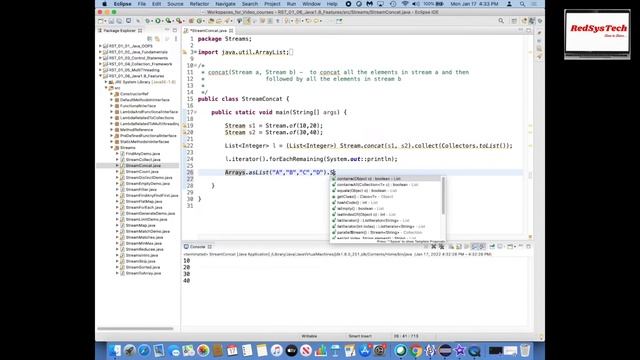
Task: Collapse all in the Package Explorer toolbar
Action: click(149, 39)
